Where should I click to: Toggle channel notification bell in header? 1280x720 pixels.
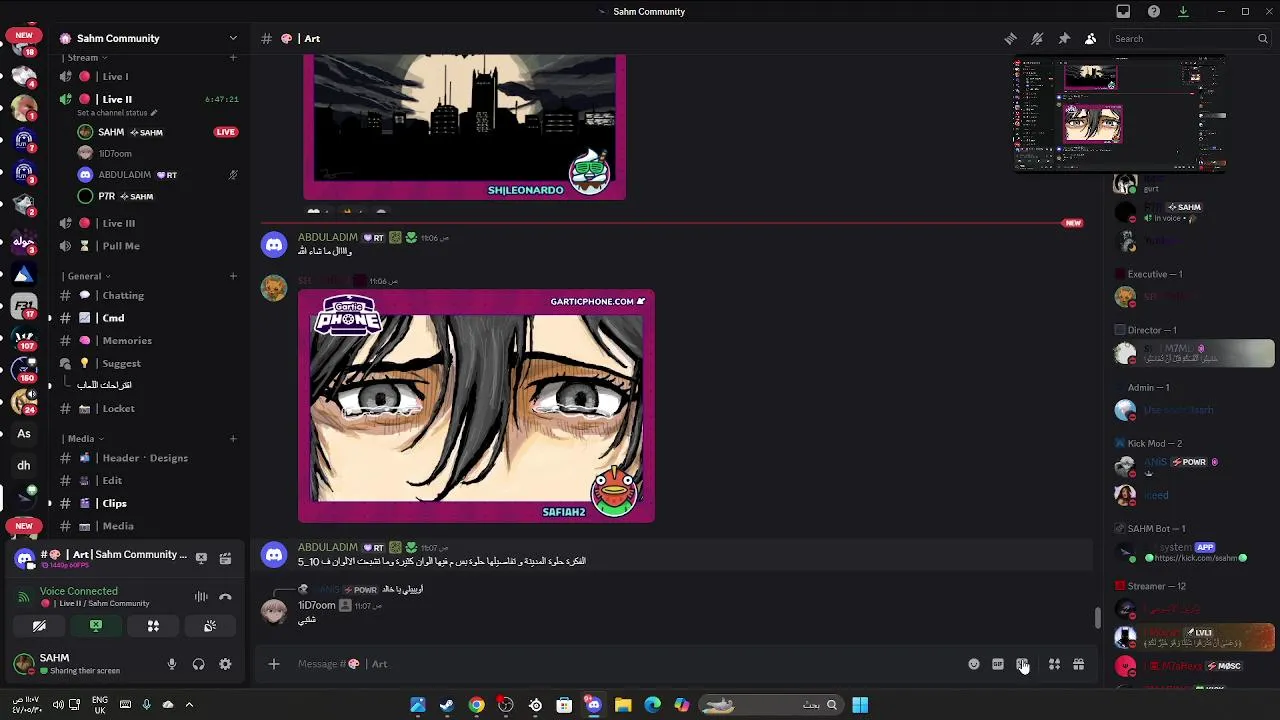[x=1037, y=39]
